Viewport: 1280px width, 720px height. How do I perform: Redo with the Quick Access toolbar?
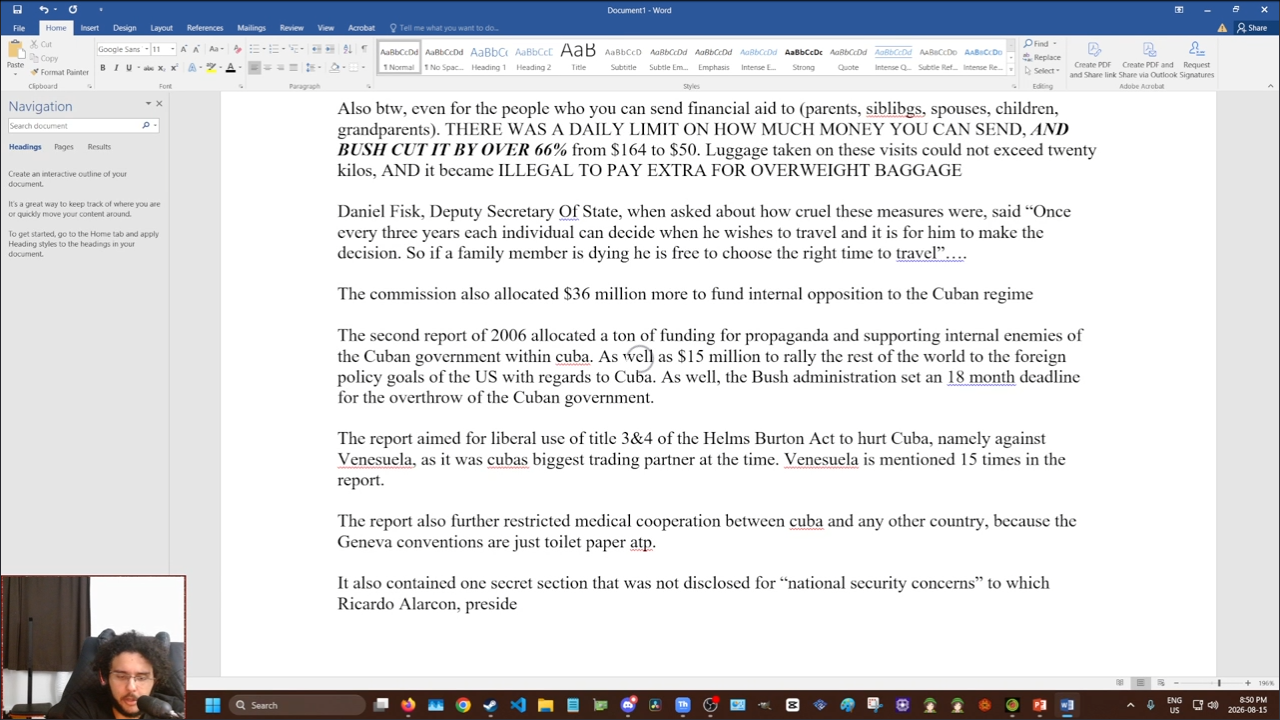(x=72, y=10)
